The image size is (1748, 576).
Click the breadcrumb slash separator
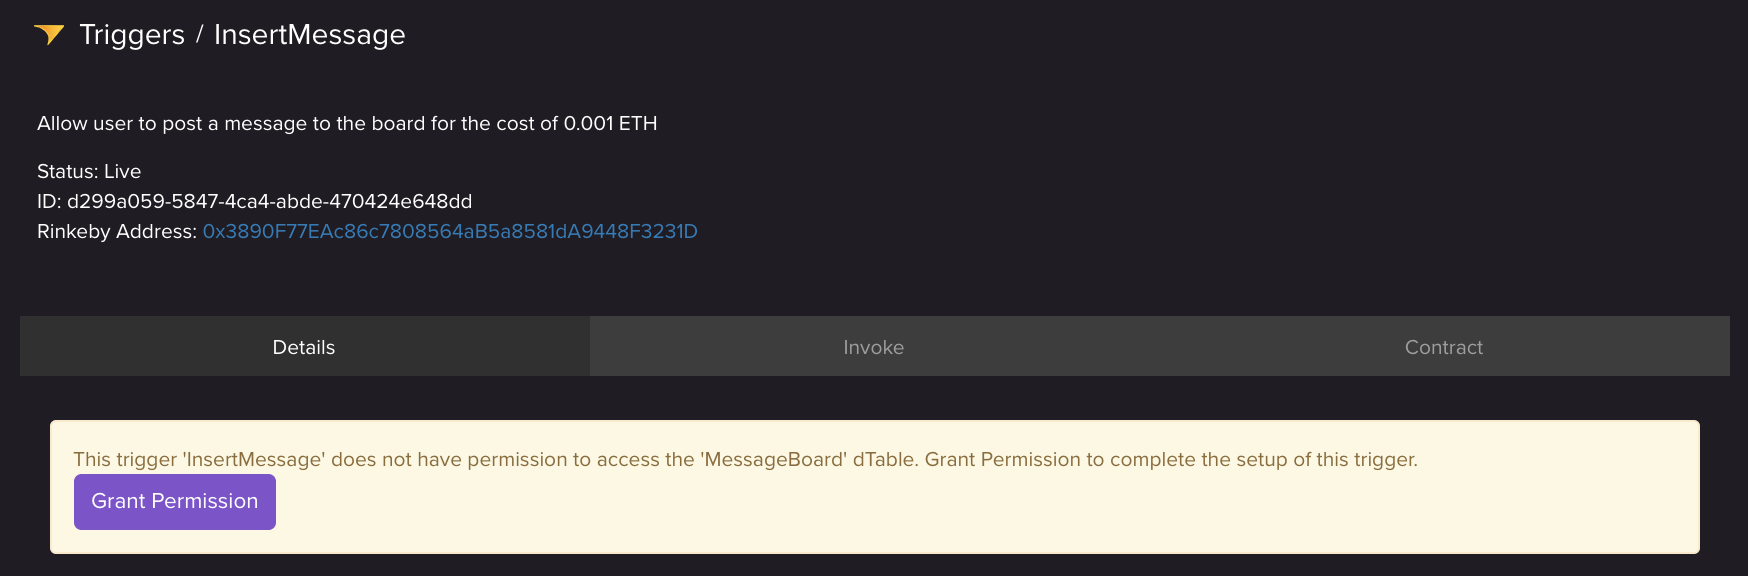[x=199, y=35]
